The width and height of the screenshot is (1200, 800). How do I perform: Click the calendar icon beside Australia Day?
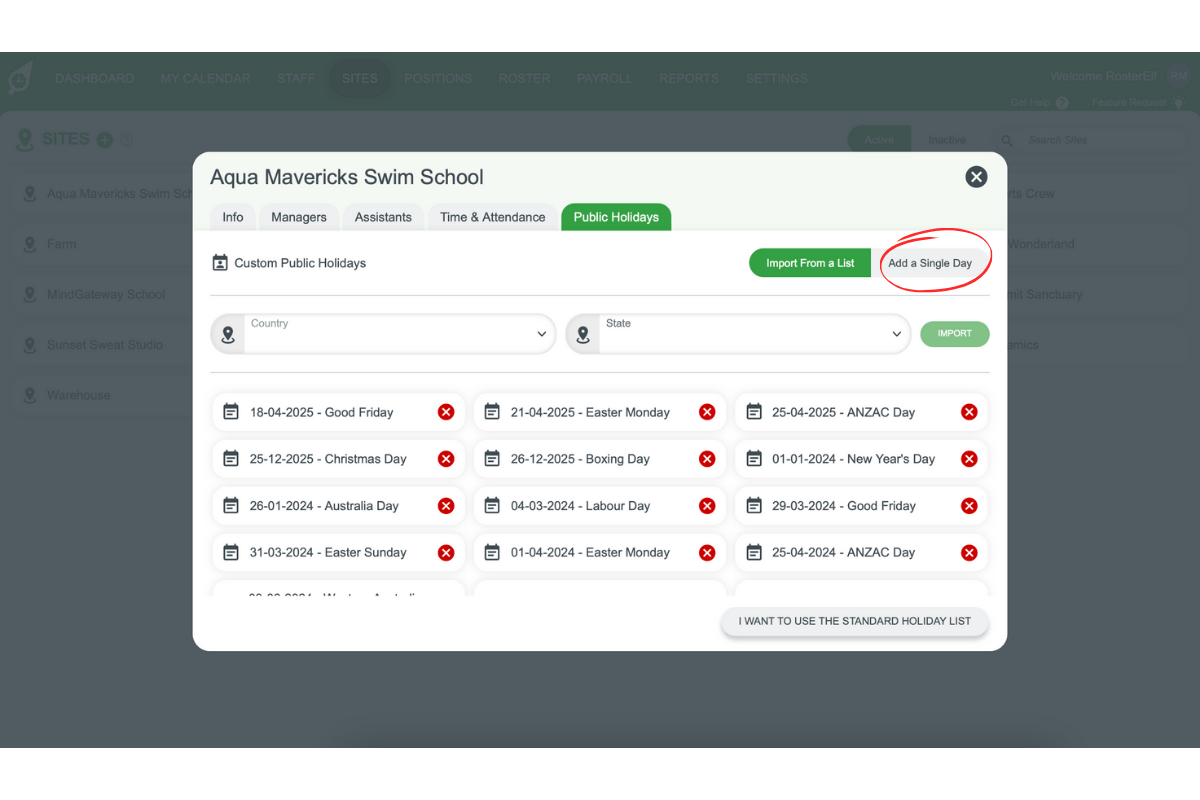[230, 505]
